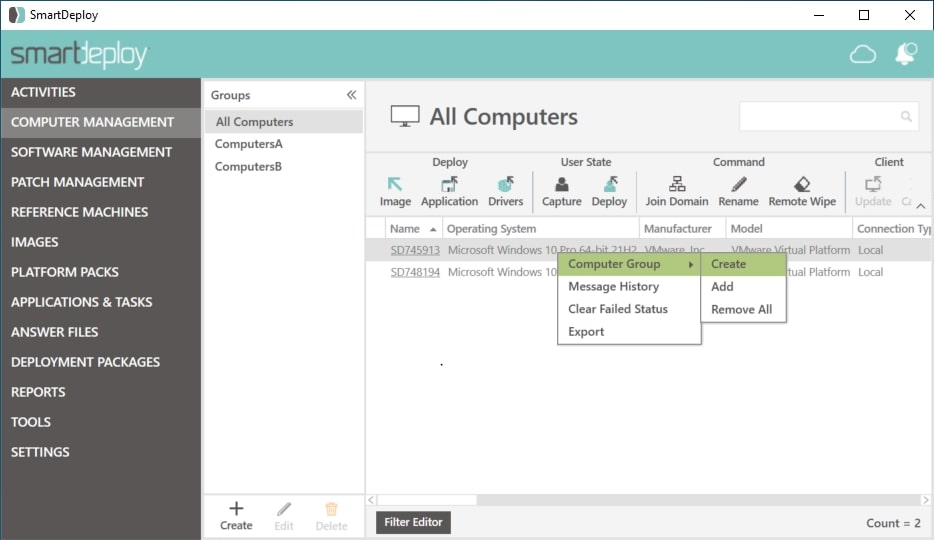Select Remove All in the submenu
The image size is (934, 540).
[741, 310]
